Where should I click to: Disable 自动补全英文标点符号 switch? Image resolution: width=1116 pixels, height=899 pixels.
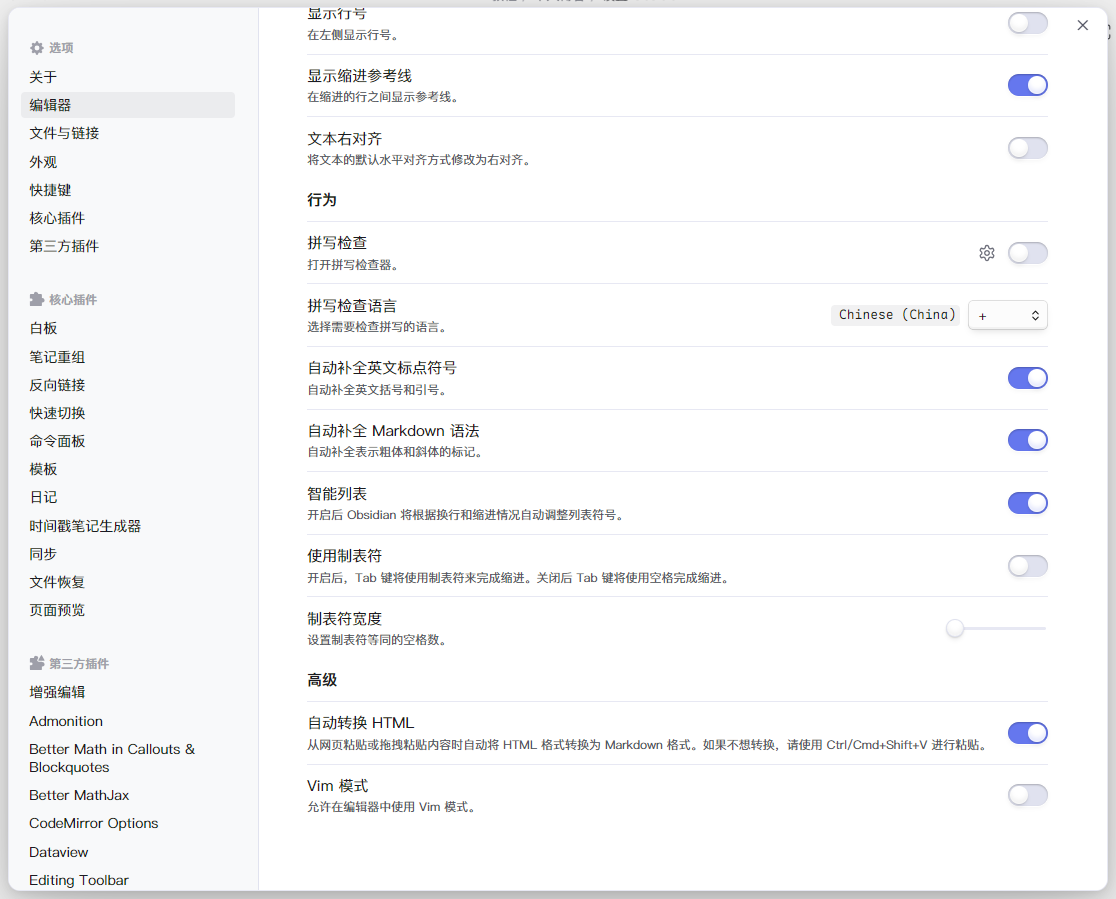click(x=1027, y=378)
